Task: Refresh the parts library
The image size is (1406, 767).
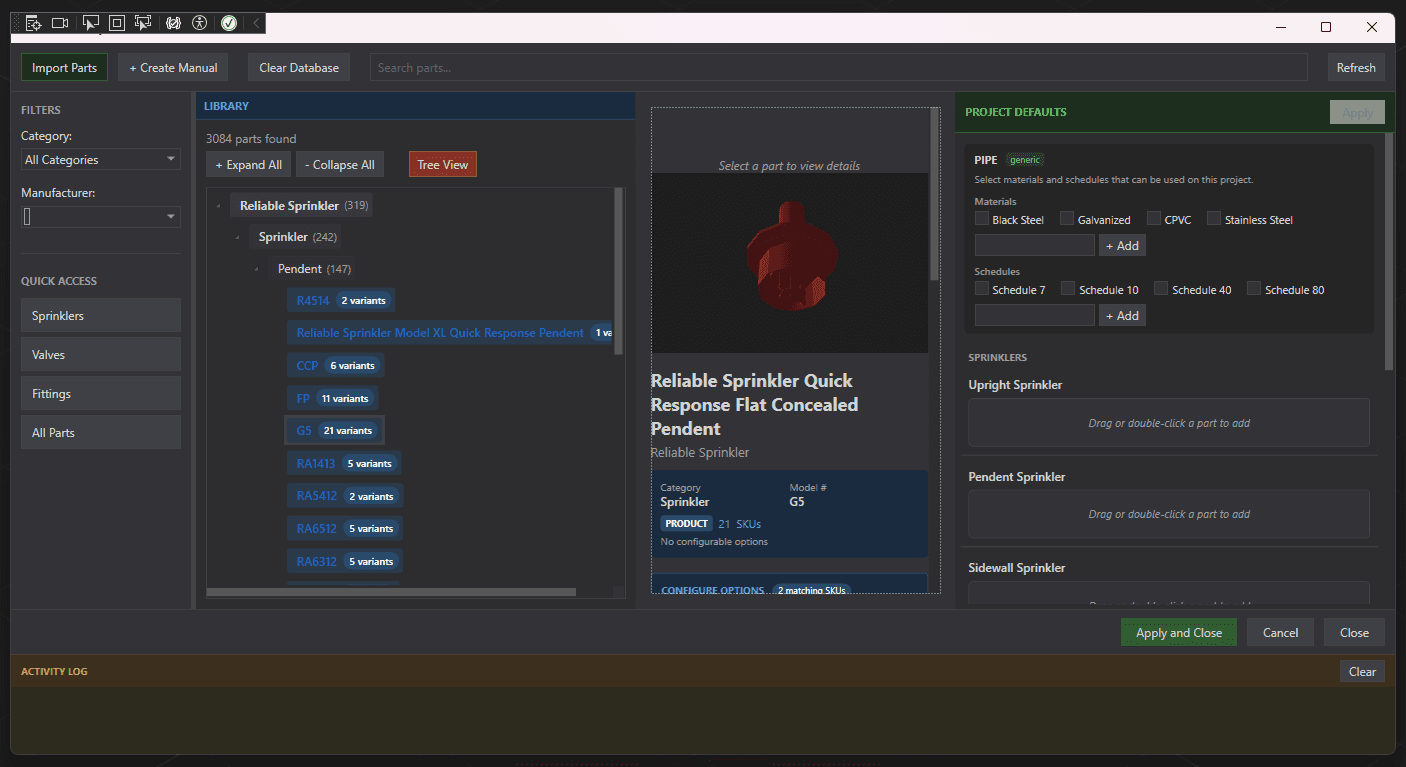Action: (x=1356, y=67)
